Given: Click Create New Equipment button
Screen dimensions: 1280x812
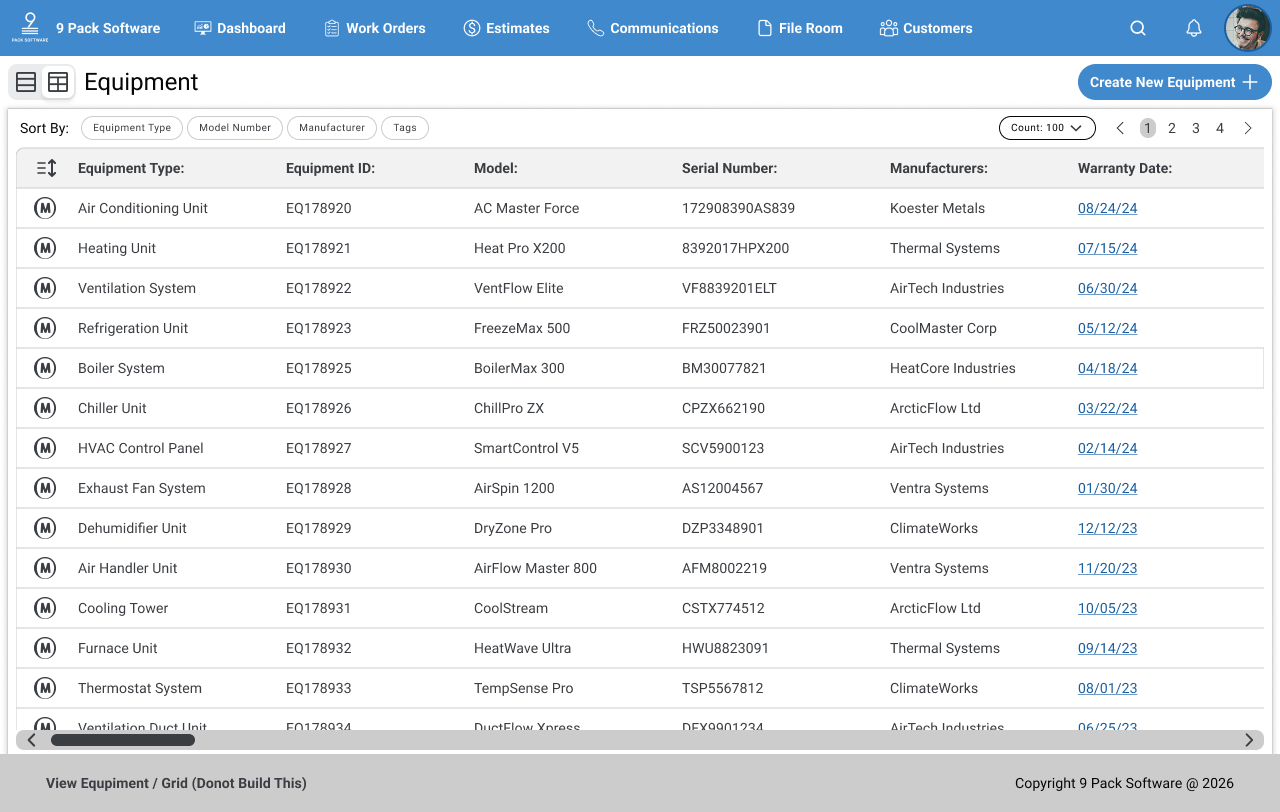Looking at the screenshot, I should pyautogui.click(x=1174, y=82).
